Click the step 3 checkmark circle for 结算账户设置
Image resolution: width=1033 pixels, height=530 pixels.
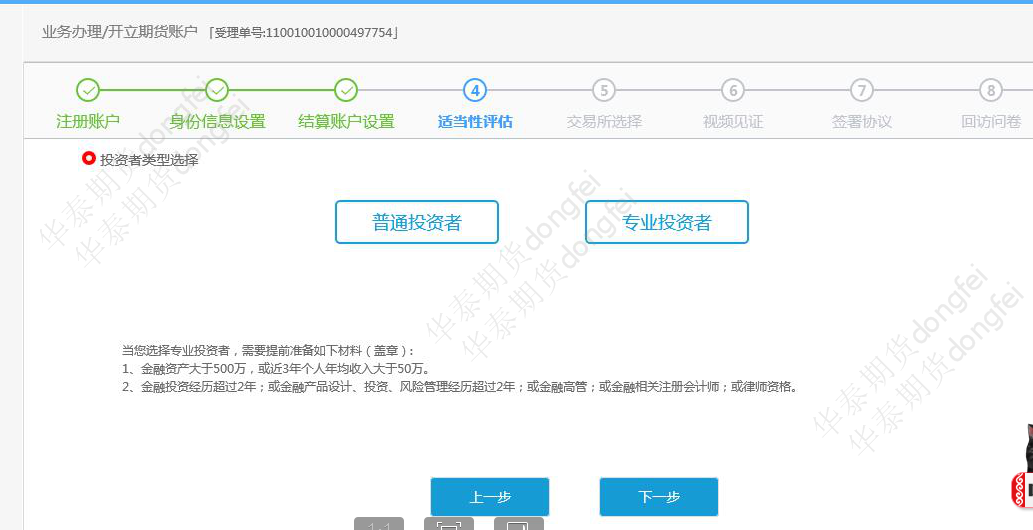click(346, 90)
